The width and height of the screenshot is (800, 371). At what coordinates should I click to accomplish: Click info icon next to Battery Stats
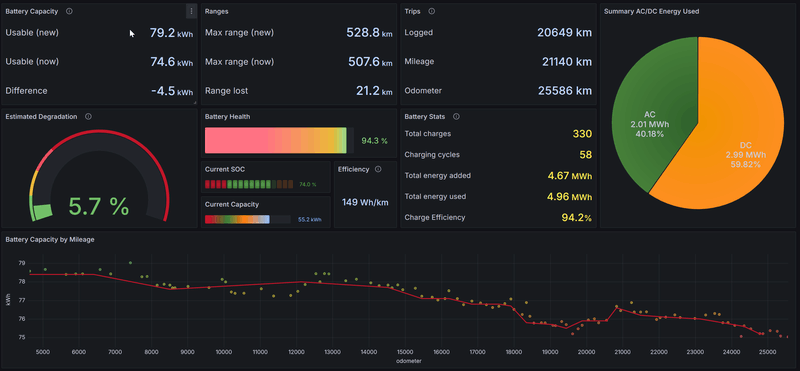[x=456, y=116]
